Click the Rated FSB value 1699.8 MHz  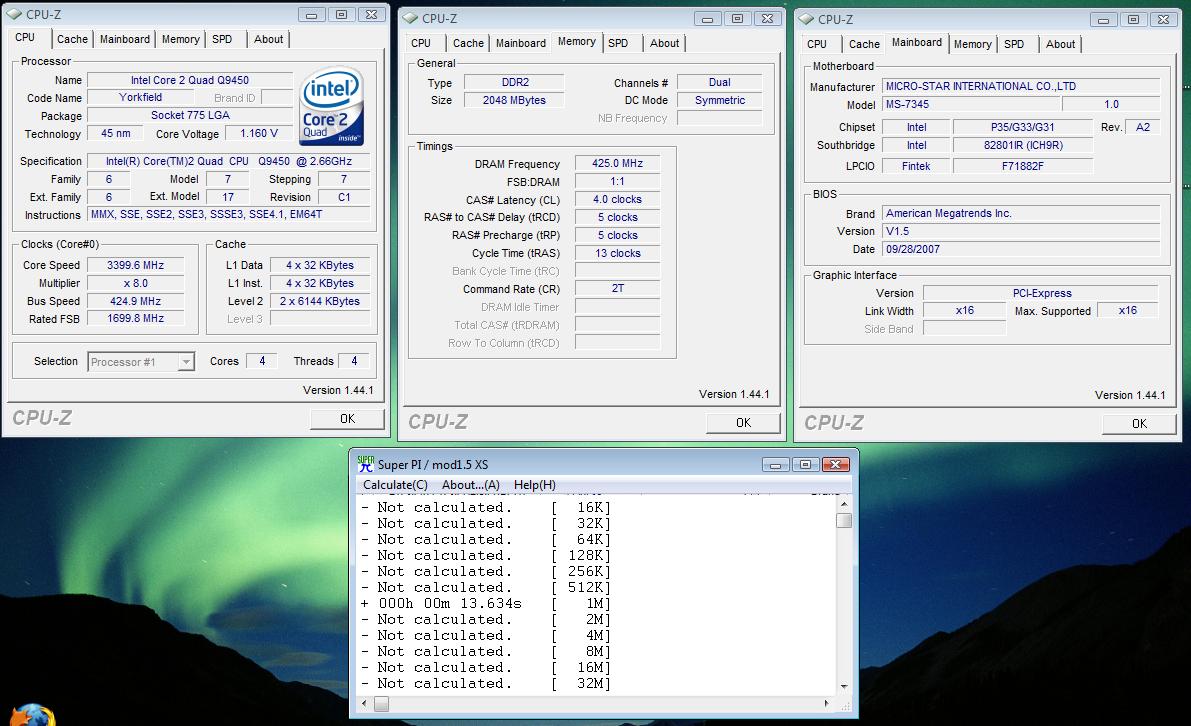click(135, 319)
